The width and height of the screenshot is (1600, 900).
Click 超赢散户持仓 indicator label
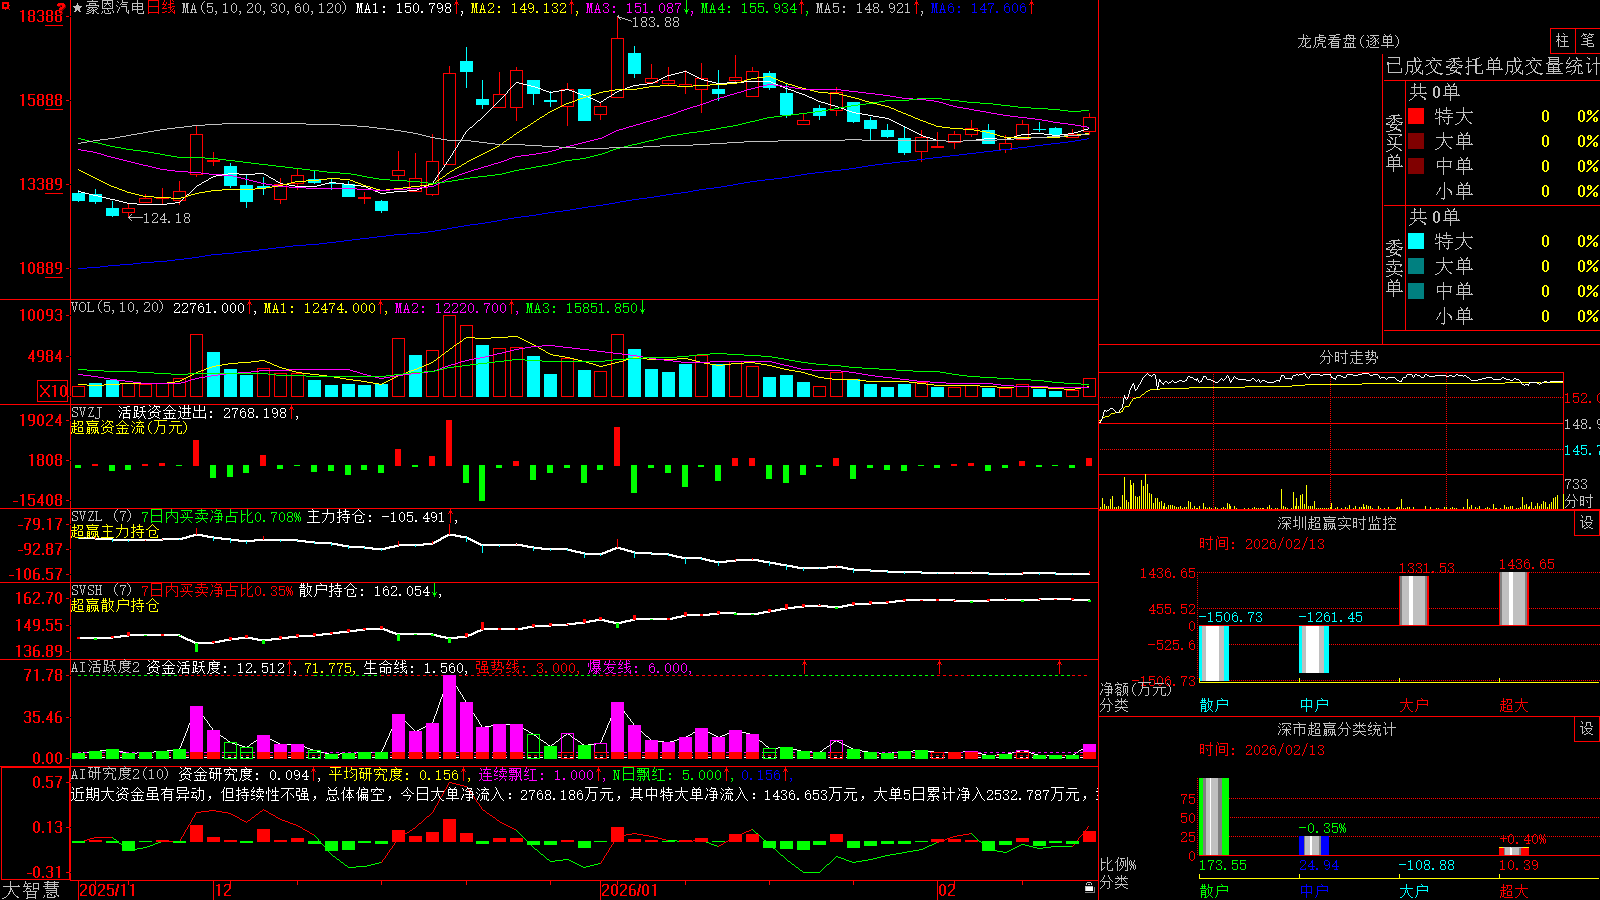115,605
